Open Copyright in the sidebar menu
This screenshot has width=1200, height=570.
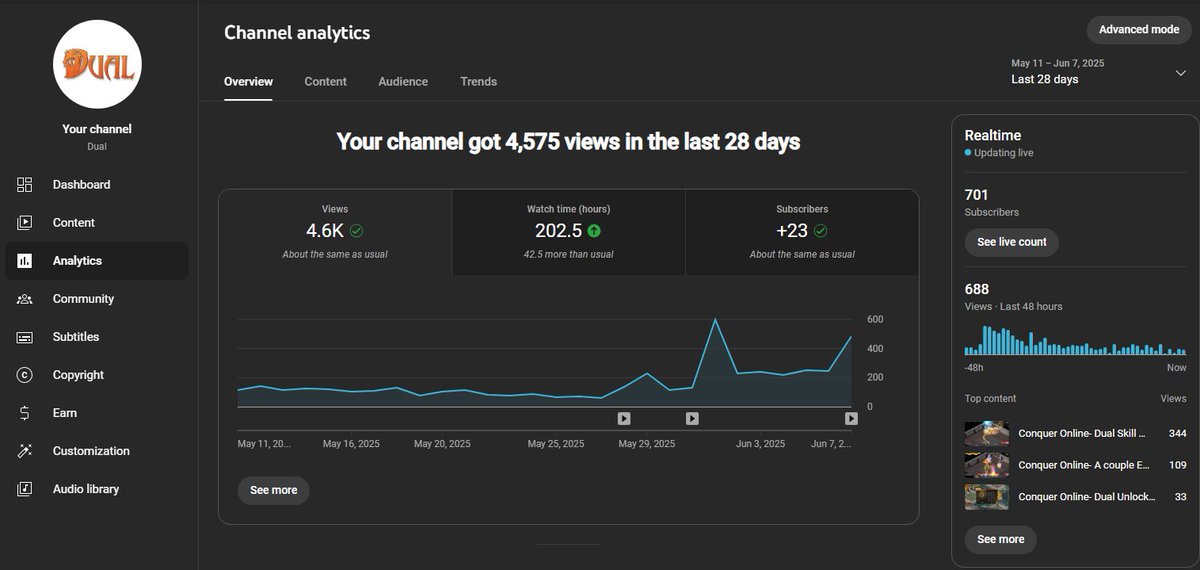coord(96,375)
